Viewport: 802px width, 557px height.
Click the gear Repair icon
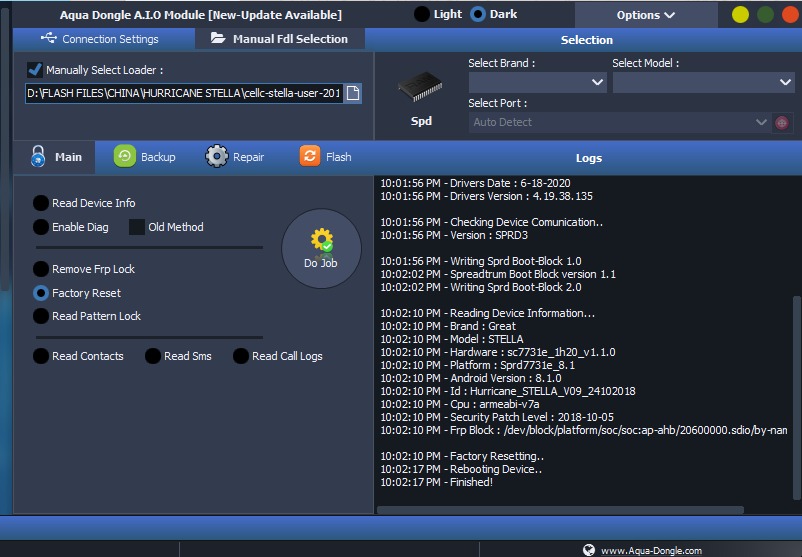217,156
